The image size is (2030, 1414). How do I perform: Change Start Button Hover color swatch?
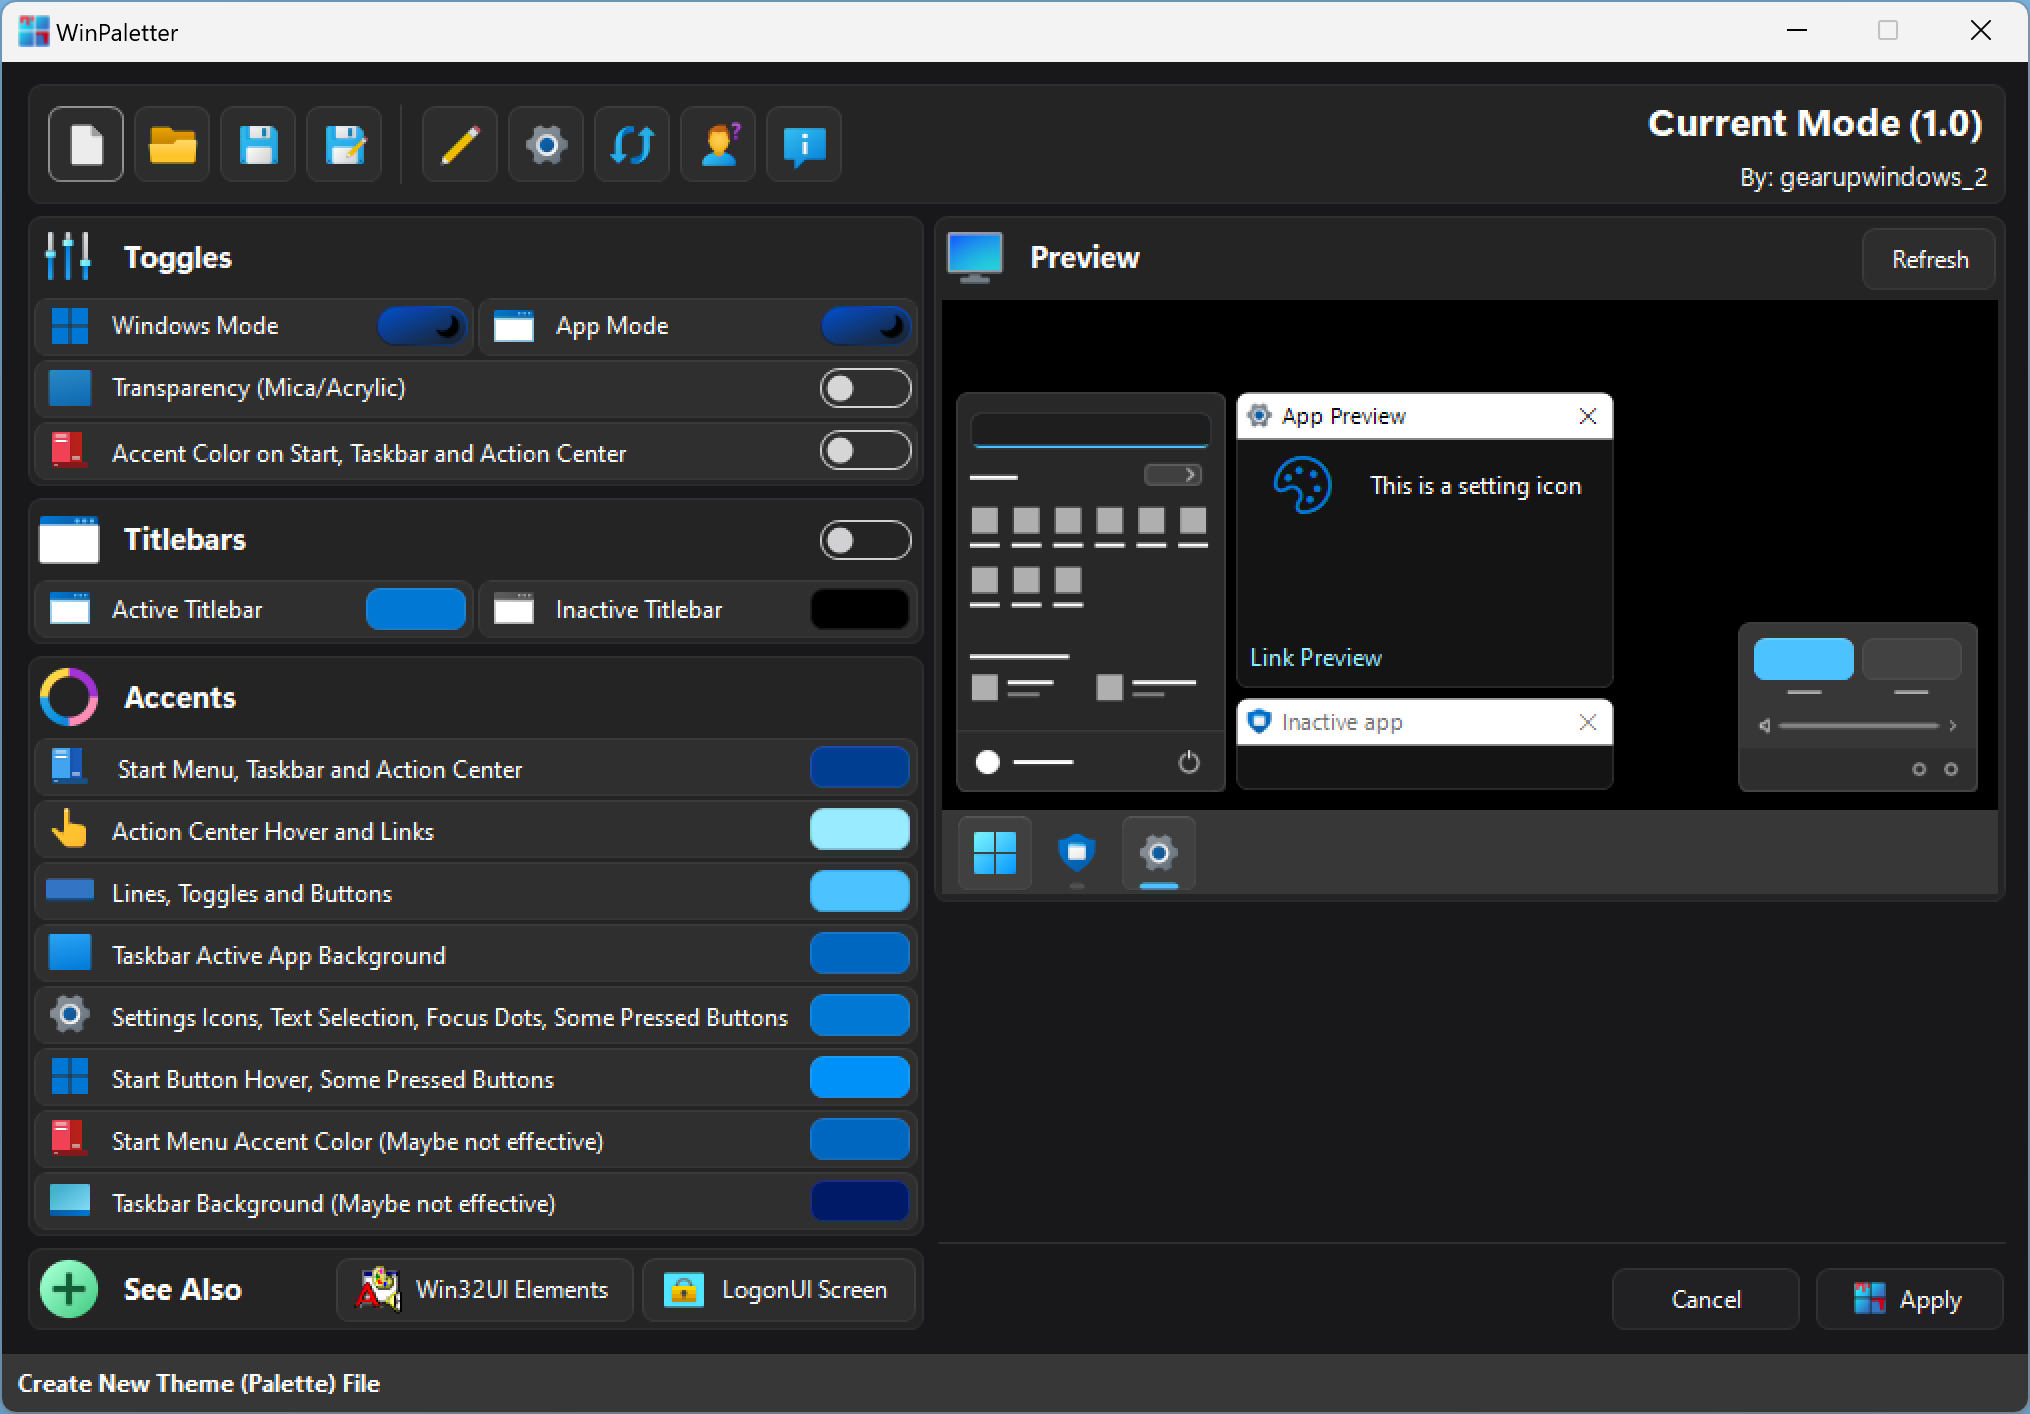[860, 1078]
